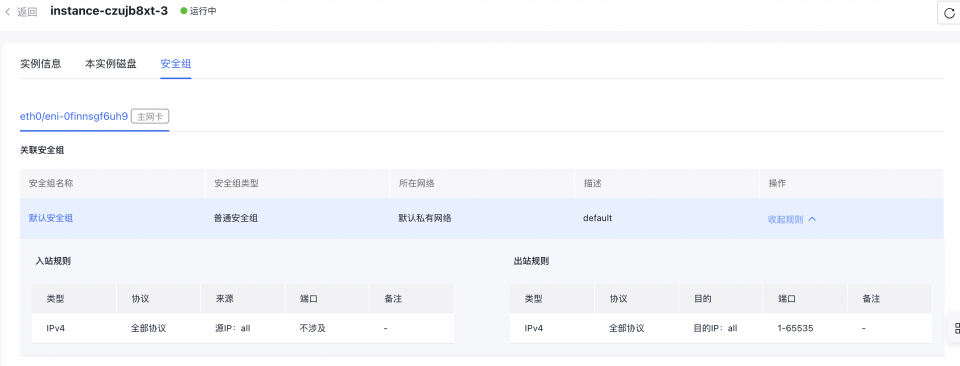This screenshot has width=960, height=366.
Task: Click the 返回 back link
Action: pos(27,12)
